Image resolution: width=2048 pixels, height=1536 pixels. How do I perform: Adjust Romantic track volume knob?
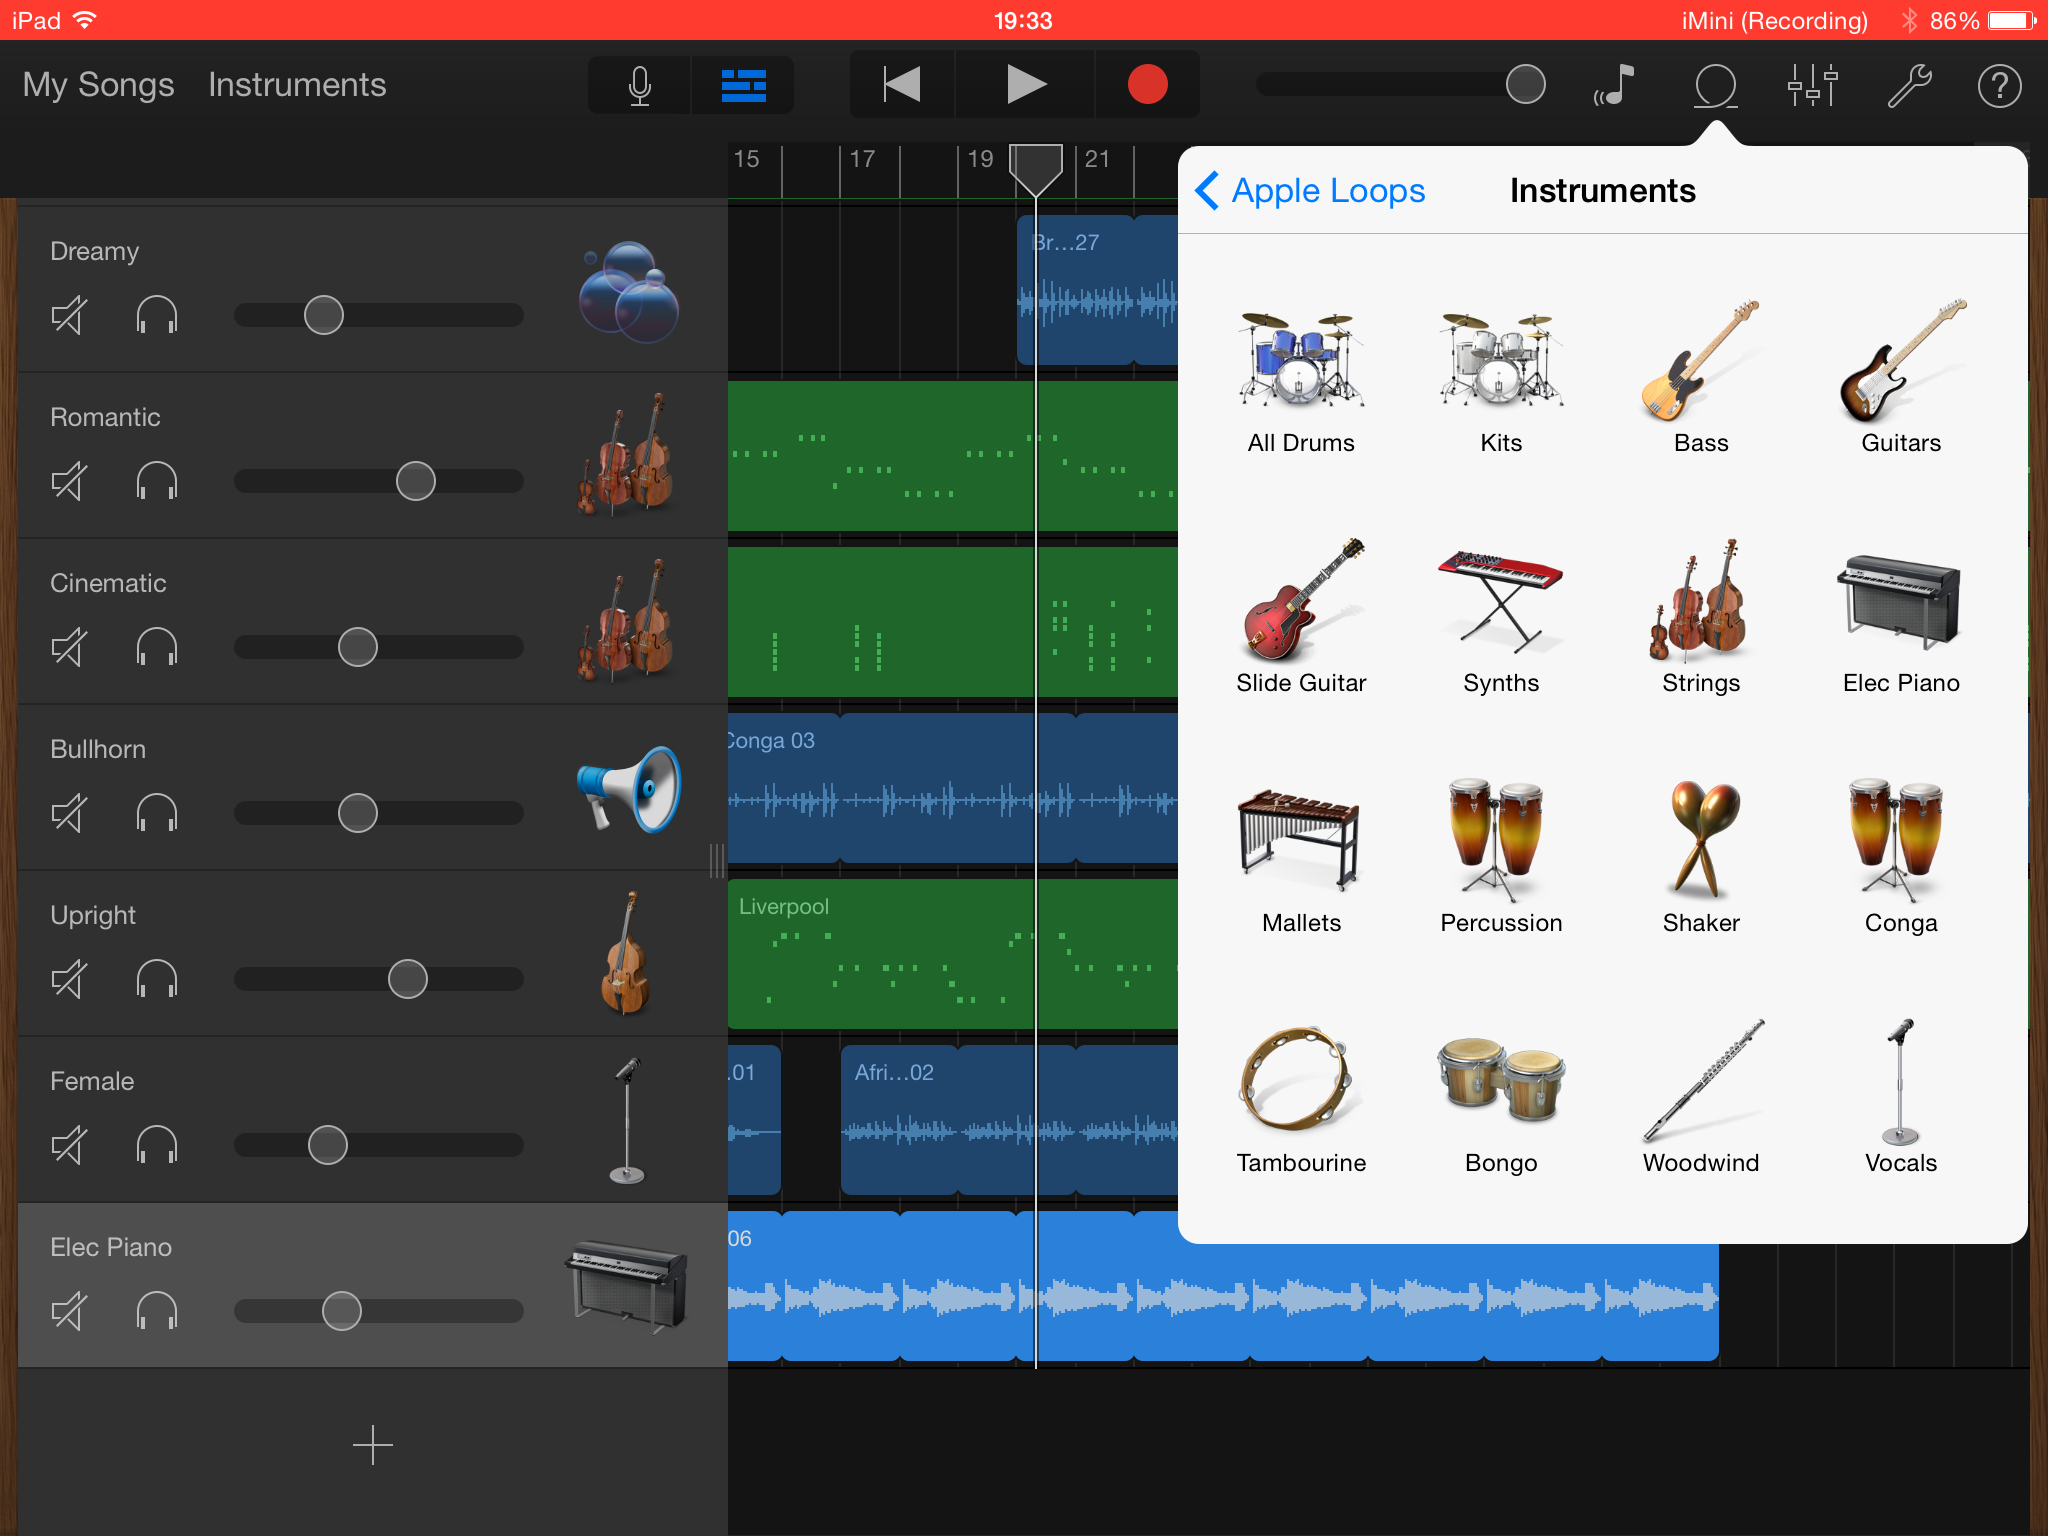(x=416, y=482)
